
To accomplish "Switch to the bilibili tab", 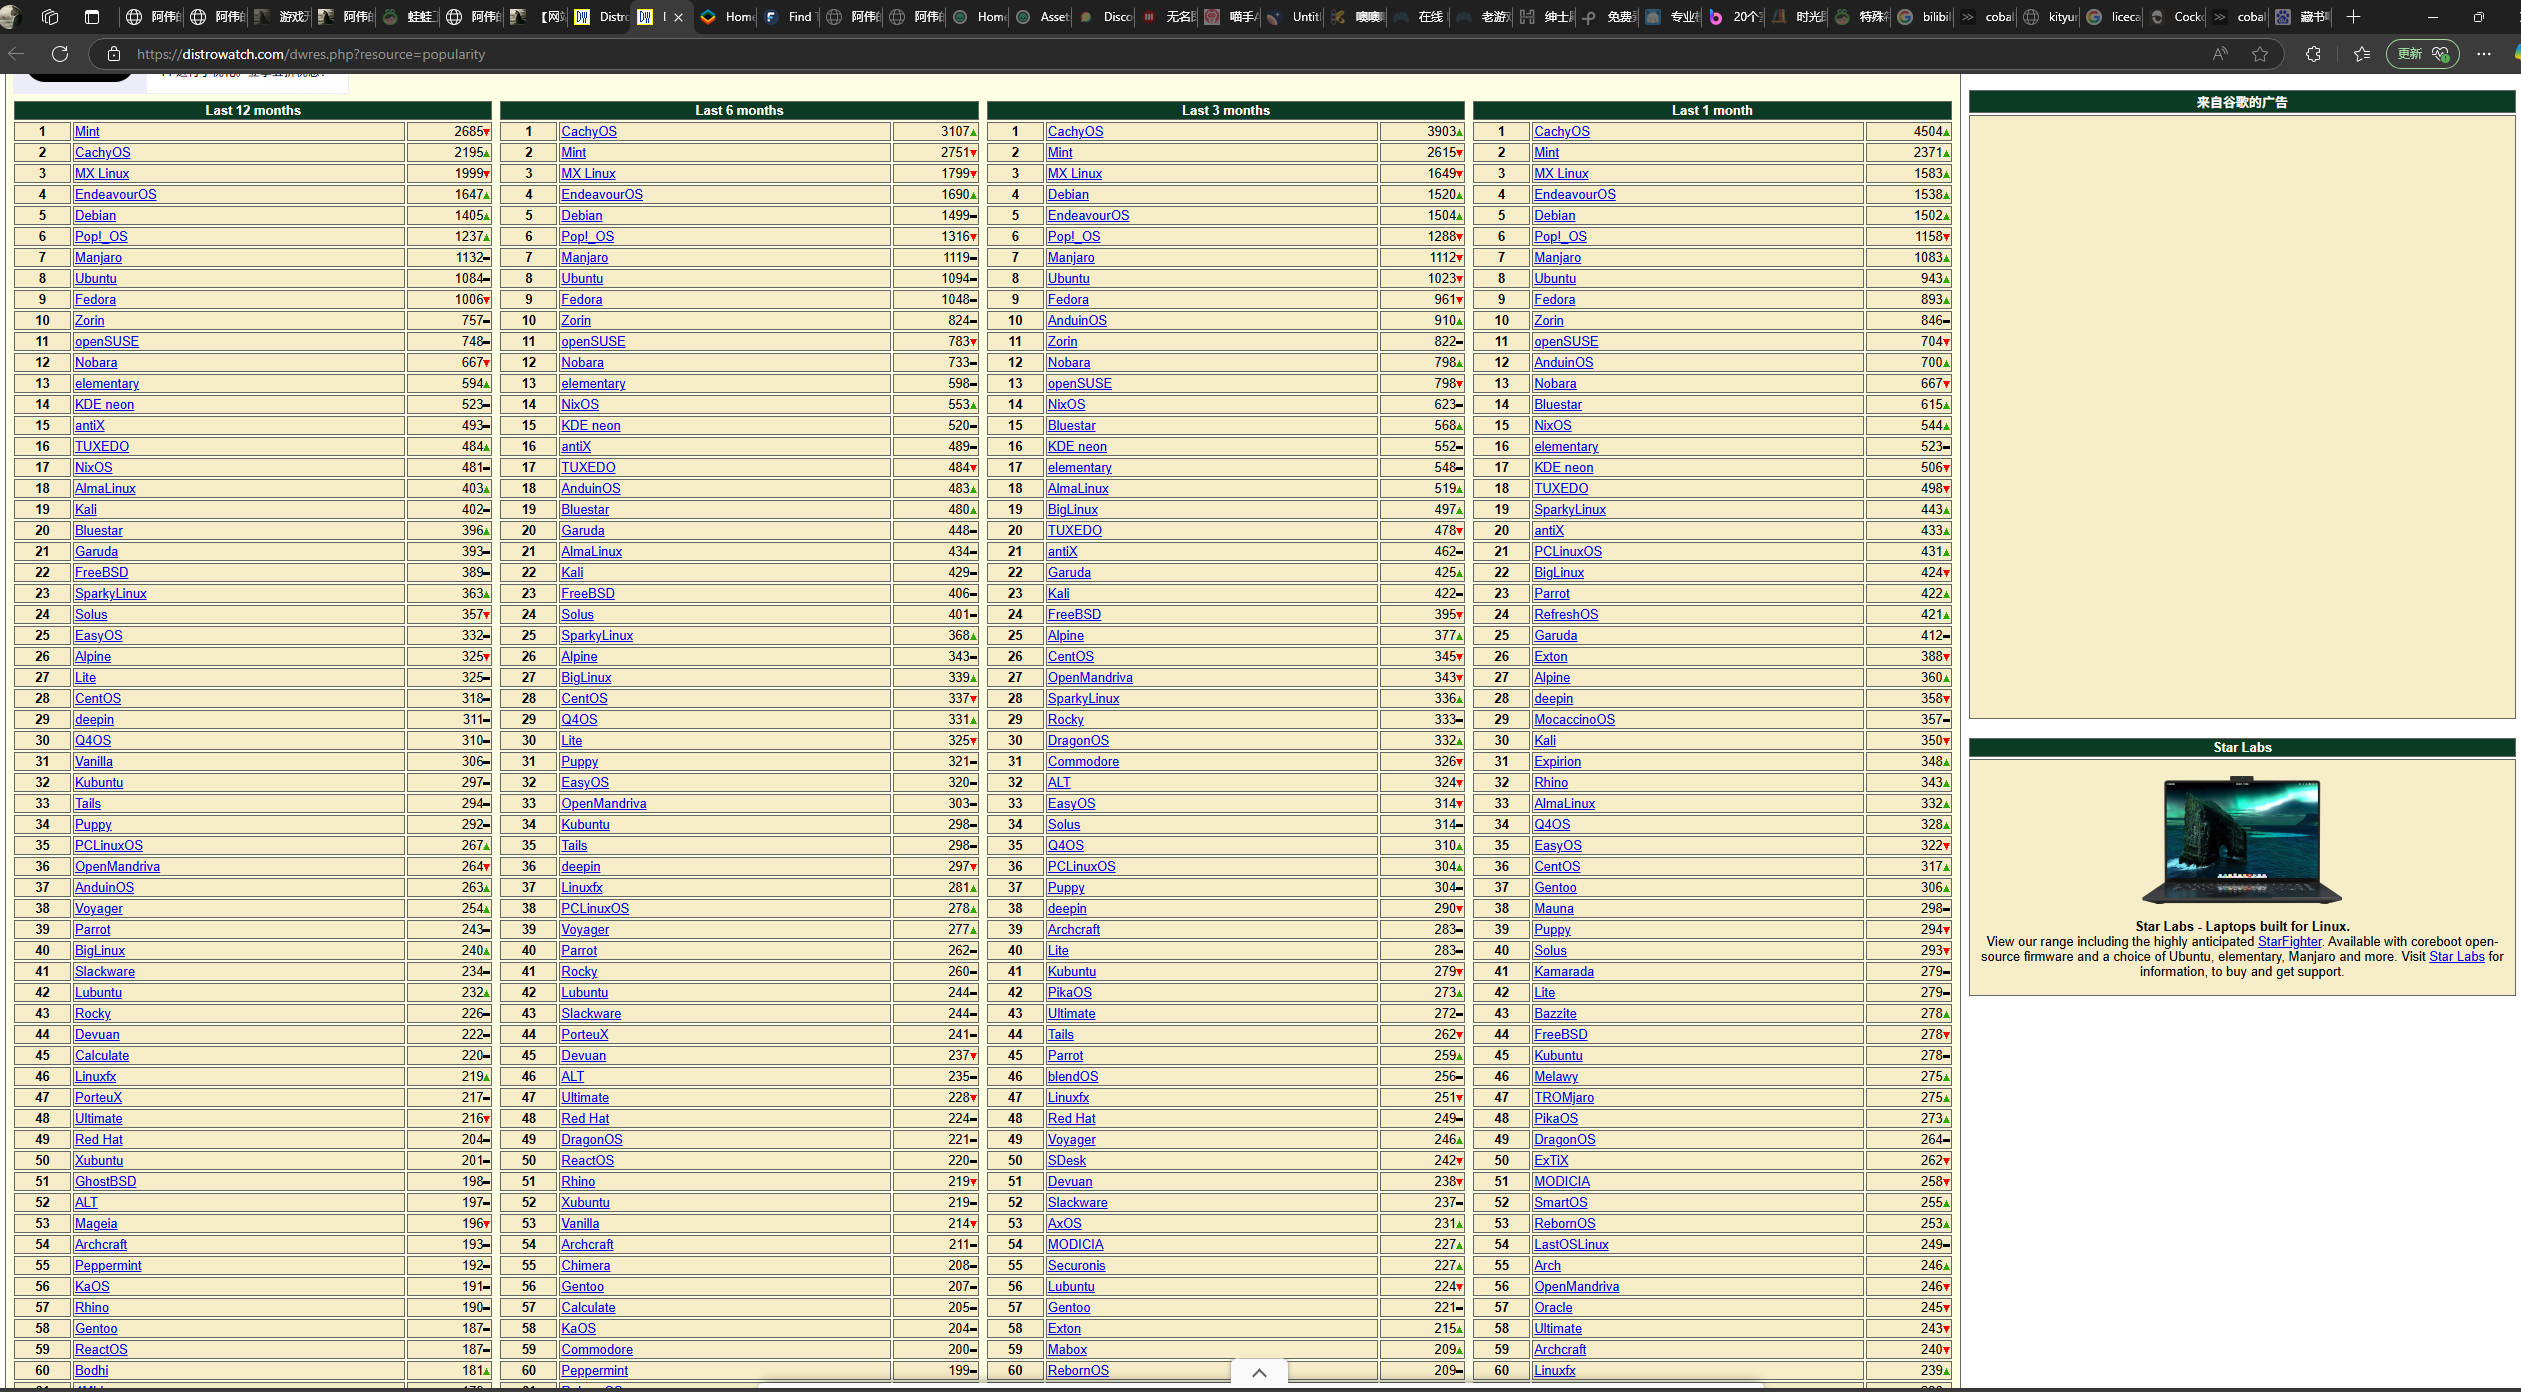I will pos(1925,17).
